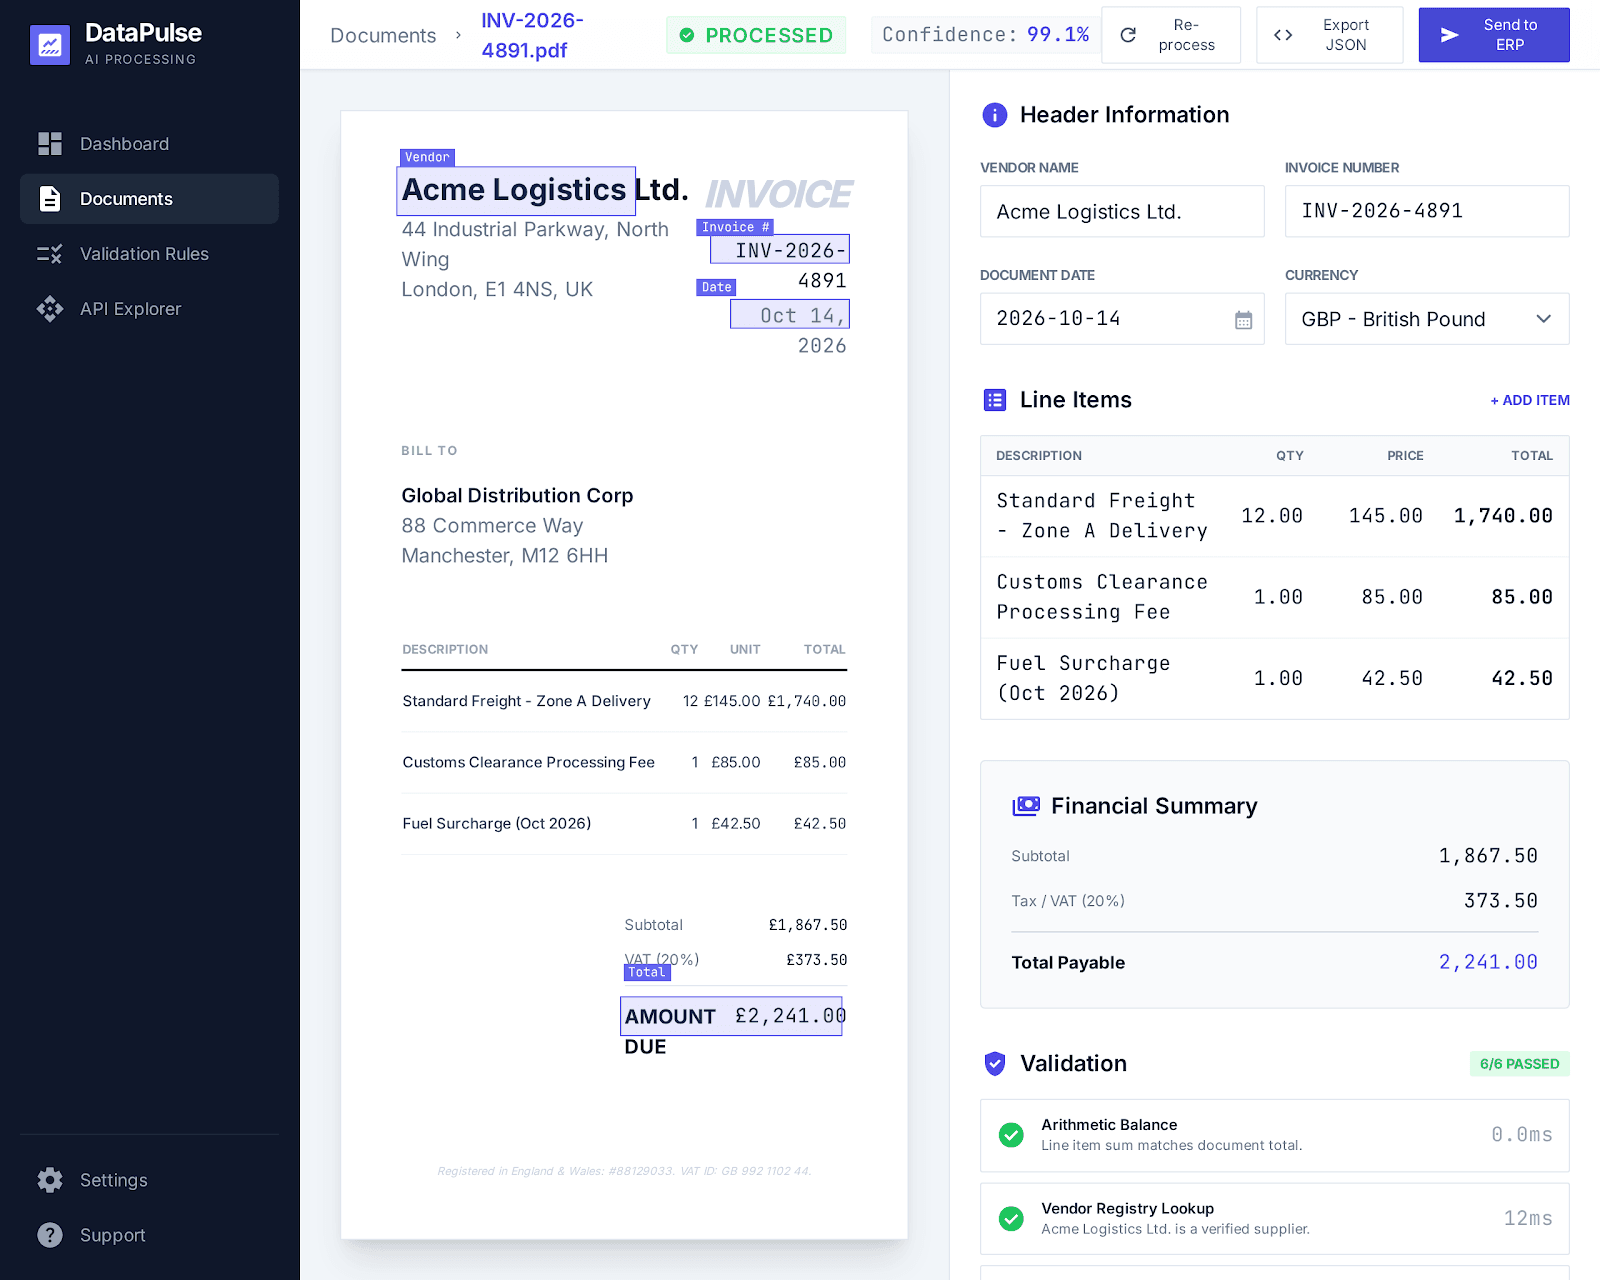The height and width of the screenshot is (1280, 1600).
Task: Click the Vendor Registry Lookup check mark
Action: (x=1011, y=1218)
